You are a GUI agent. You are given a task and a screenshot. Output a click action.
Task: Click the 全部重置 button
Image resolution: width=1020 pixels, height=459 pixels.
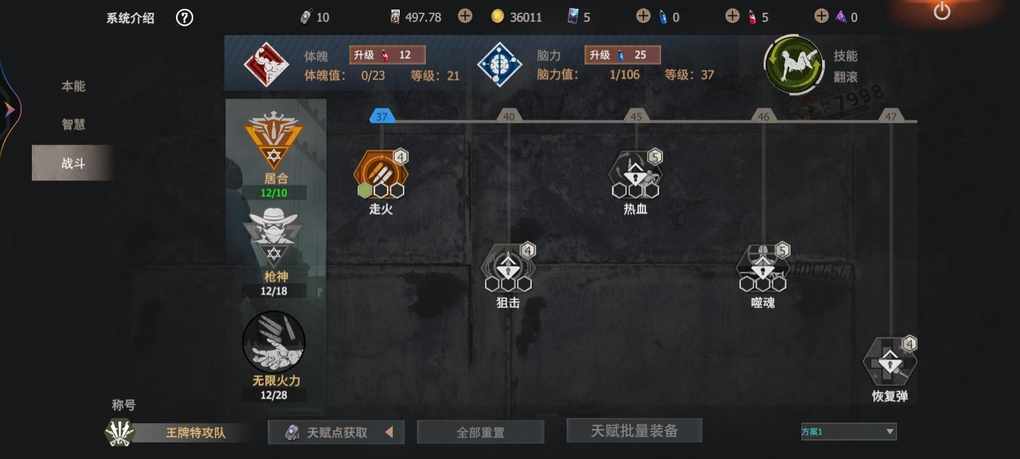(x=480, y=432)
